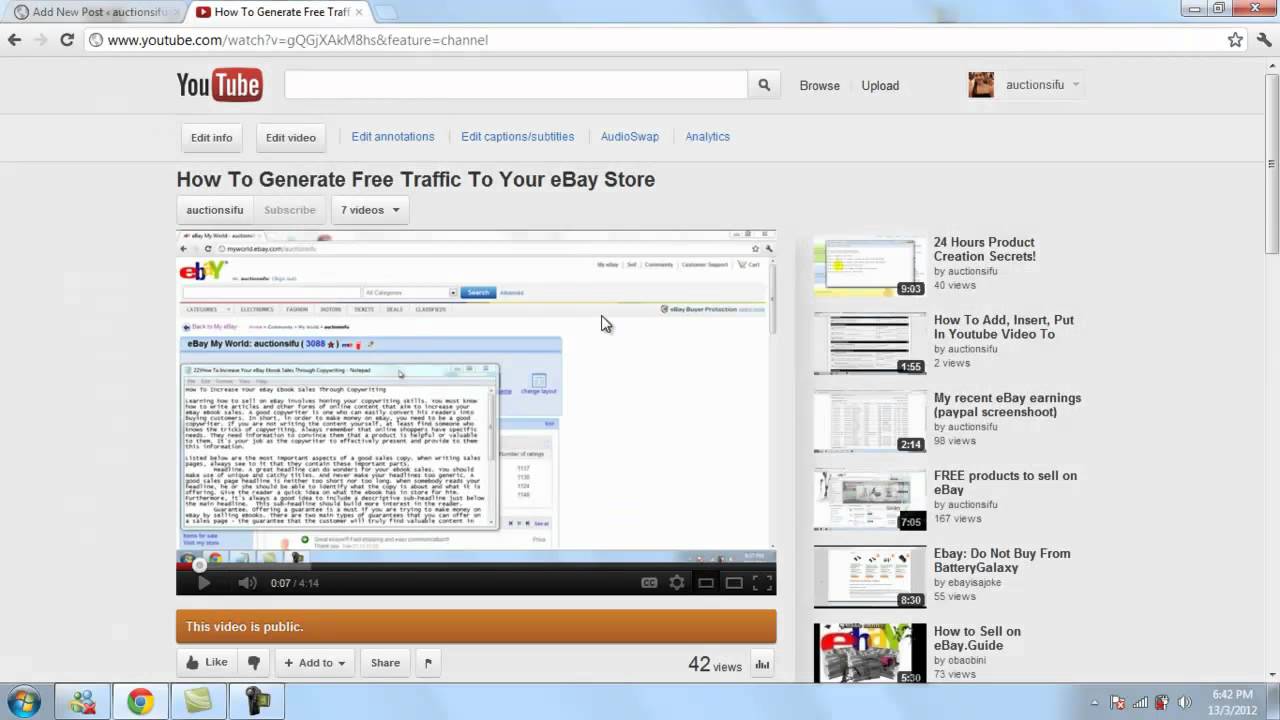1280x720 pixels.
Task: Click ebayisajoke uploader name
Action: click(x=973, y=582)
